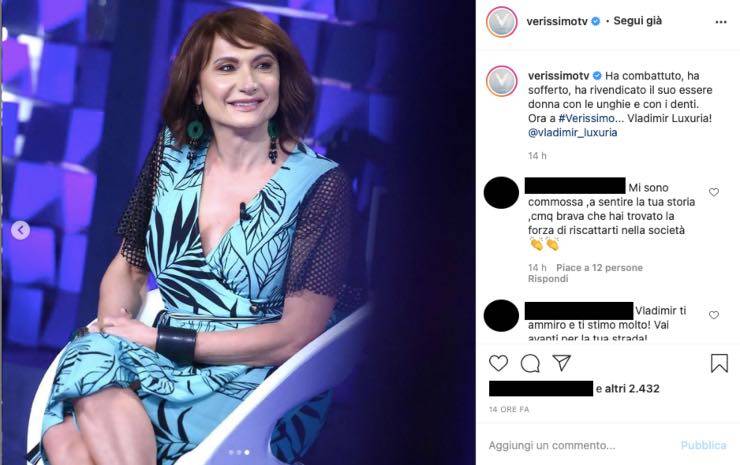740x465 pixels.
Task: Reply to first comment with 'Rispondi'
Action: coord(547,279)
